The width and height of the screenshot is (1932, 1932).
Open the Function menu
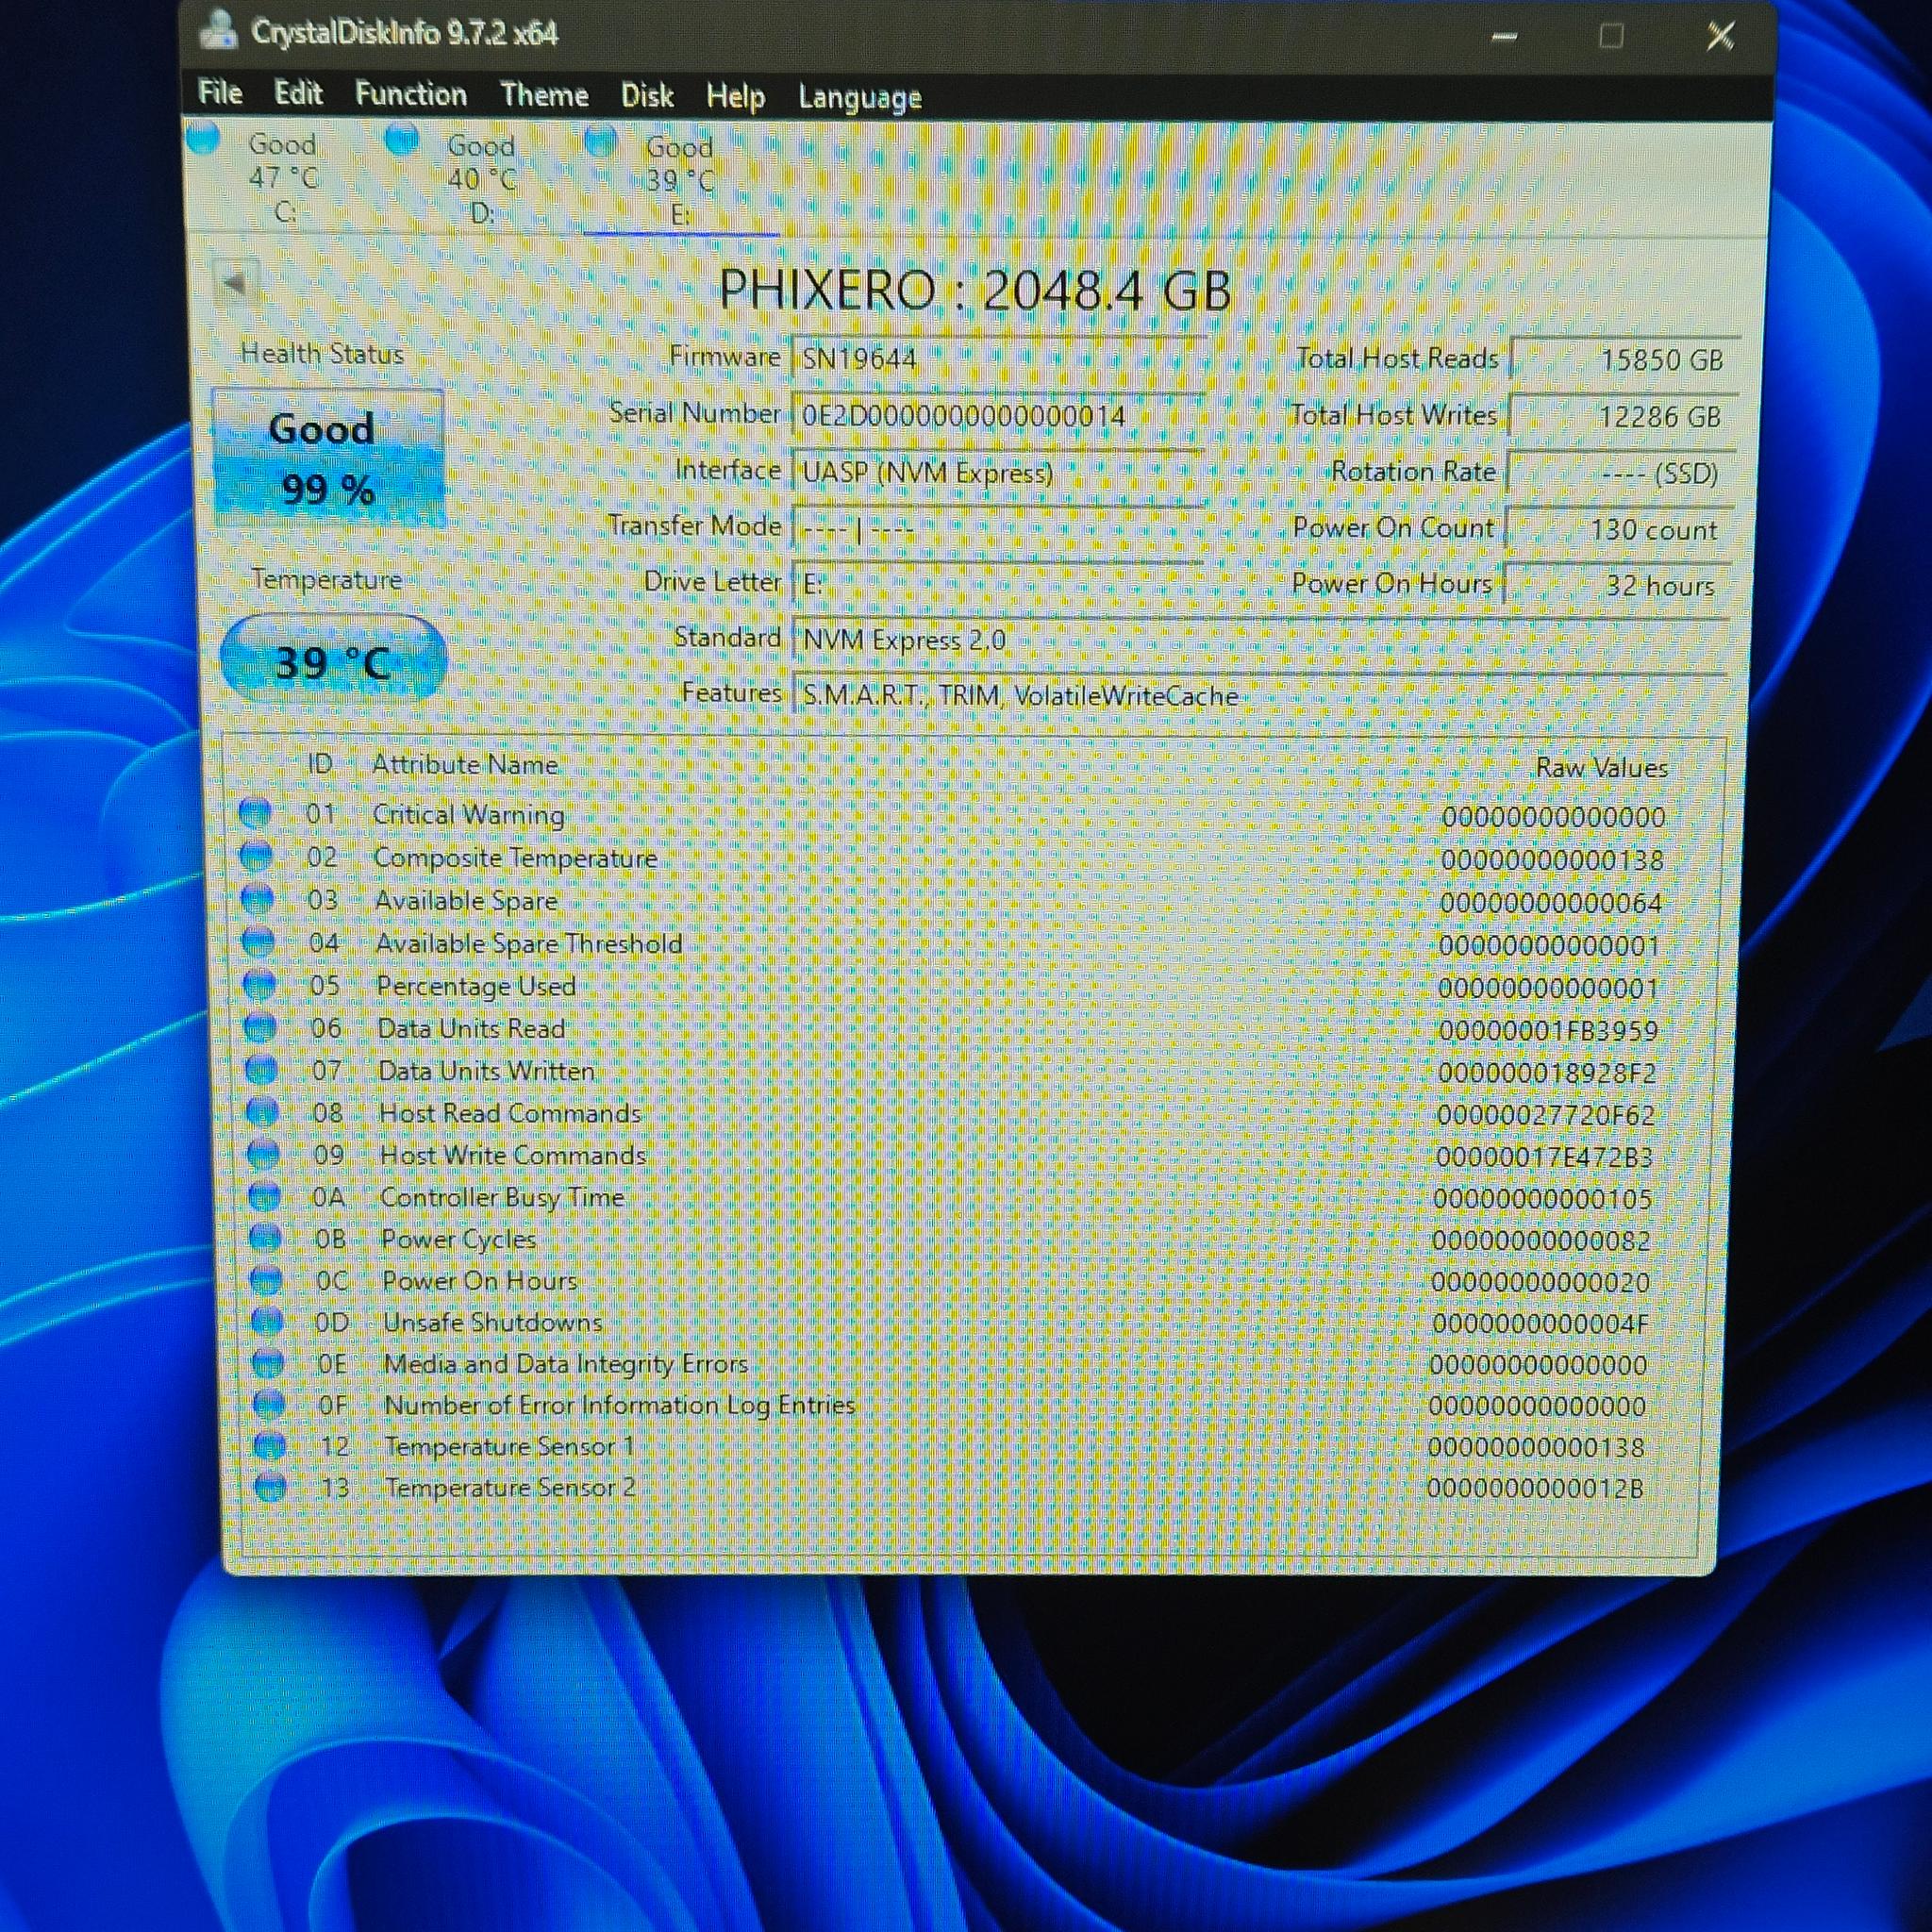pyautogui.click(x=411, y=94)
